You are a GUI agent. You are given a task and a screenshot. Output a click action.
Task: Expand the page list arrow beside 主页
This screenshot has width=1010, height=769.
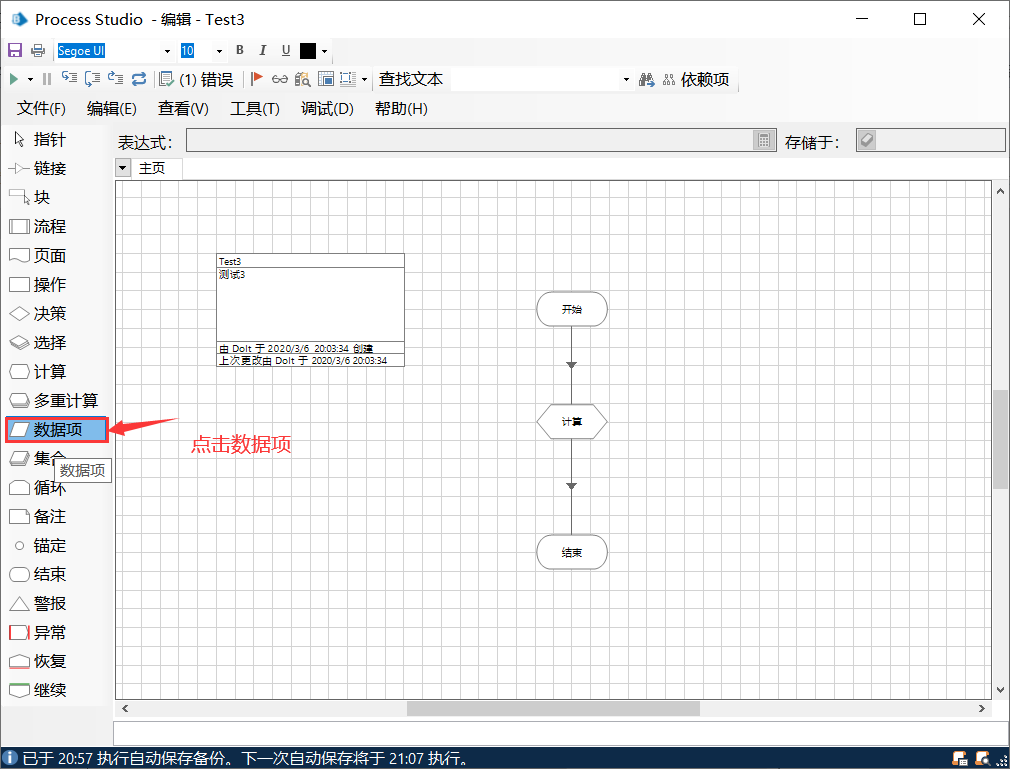(x=123, y=168)
